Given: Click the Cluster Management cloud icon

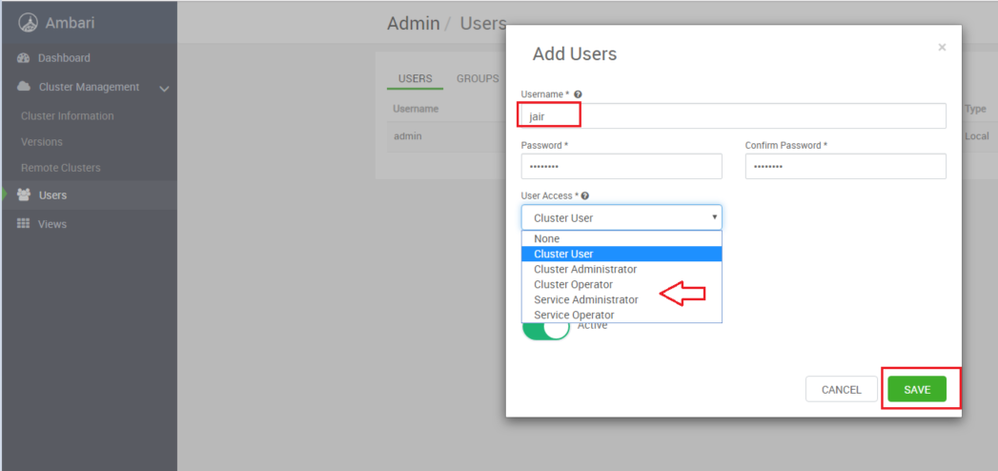Looking at the screenshot, I should pyautogui.click(x=24, y=87).
